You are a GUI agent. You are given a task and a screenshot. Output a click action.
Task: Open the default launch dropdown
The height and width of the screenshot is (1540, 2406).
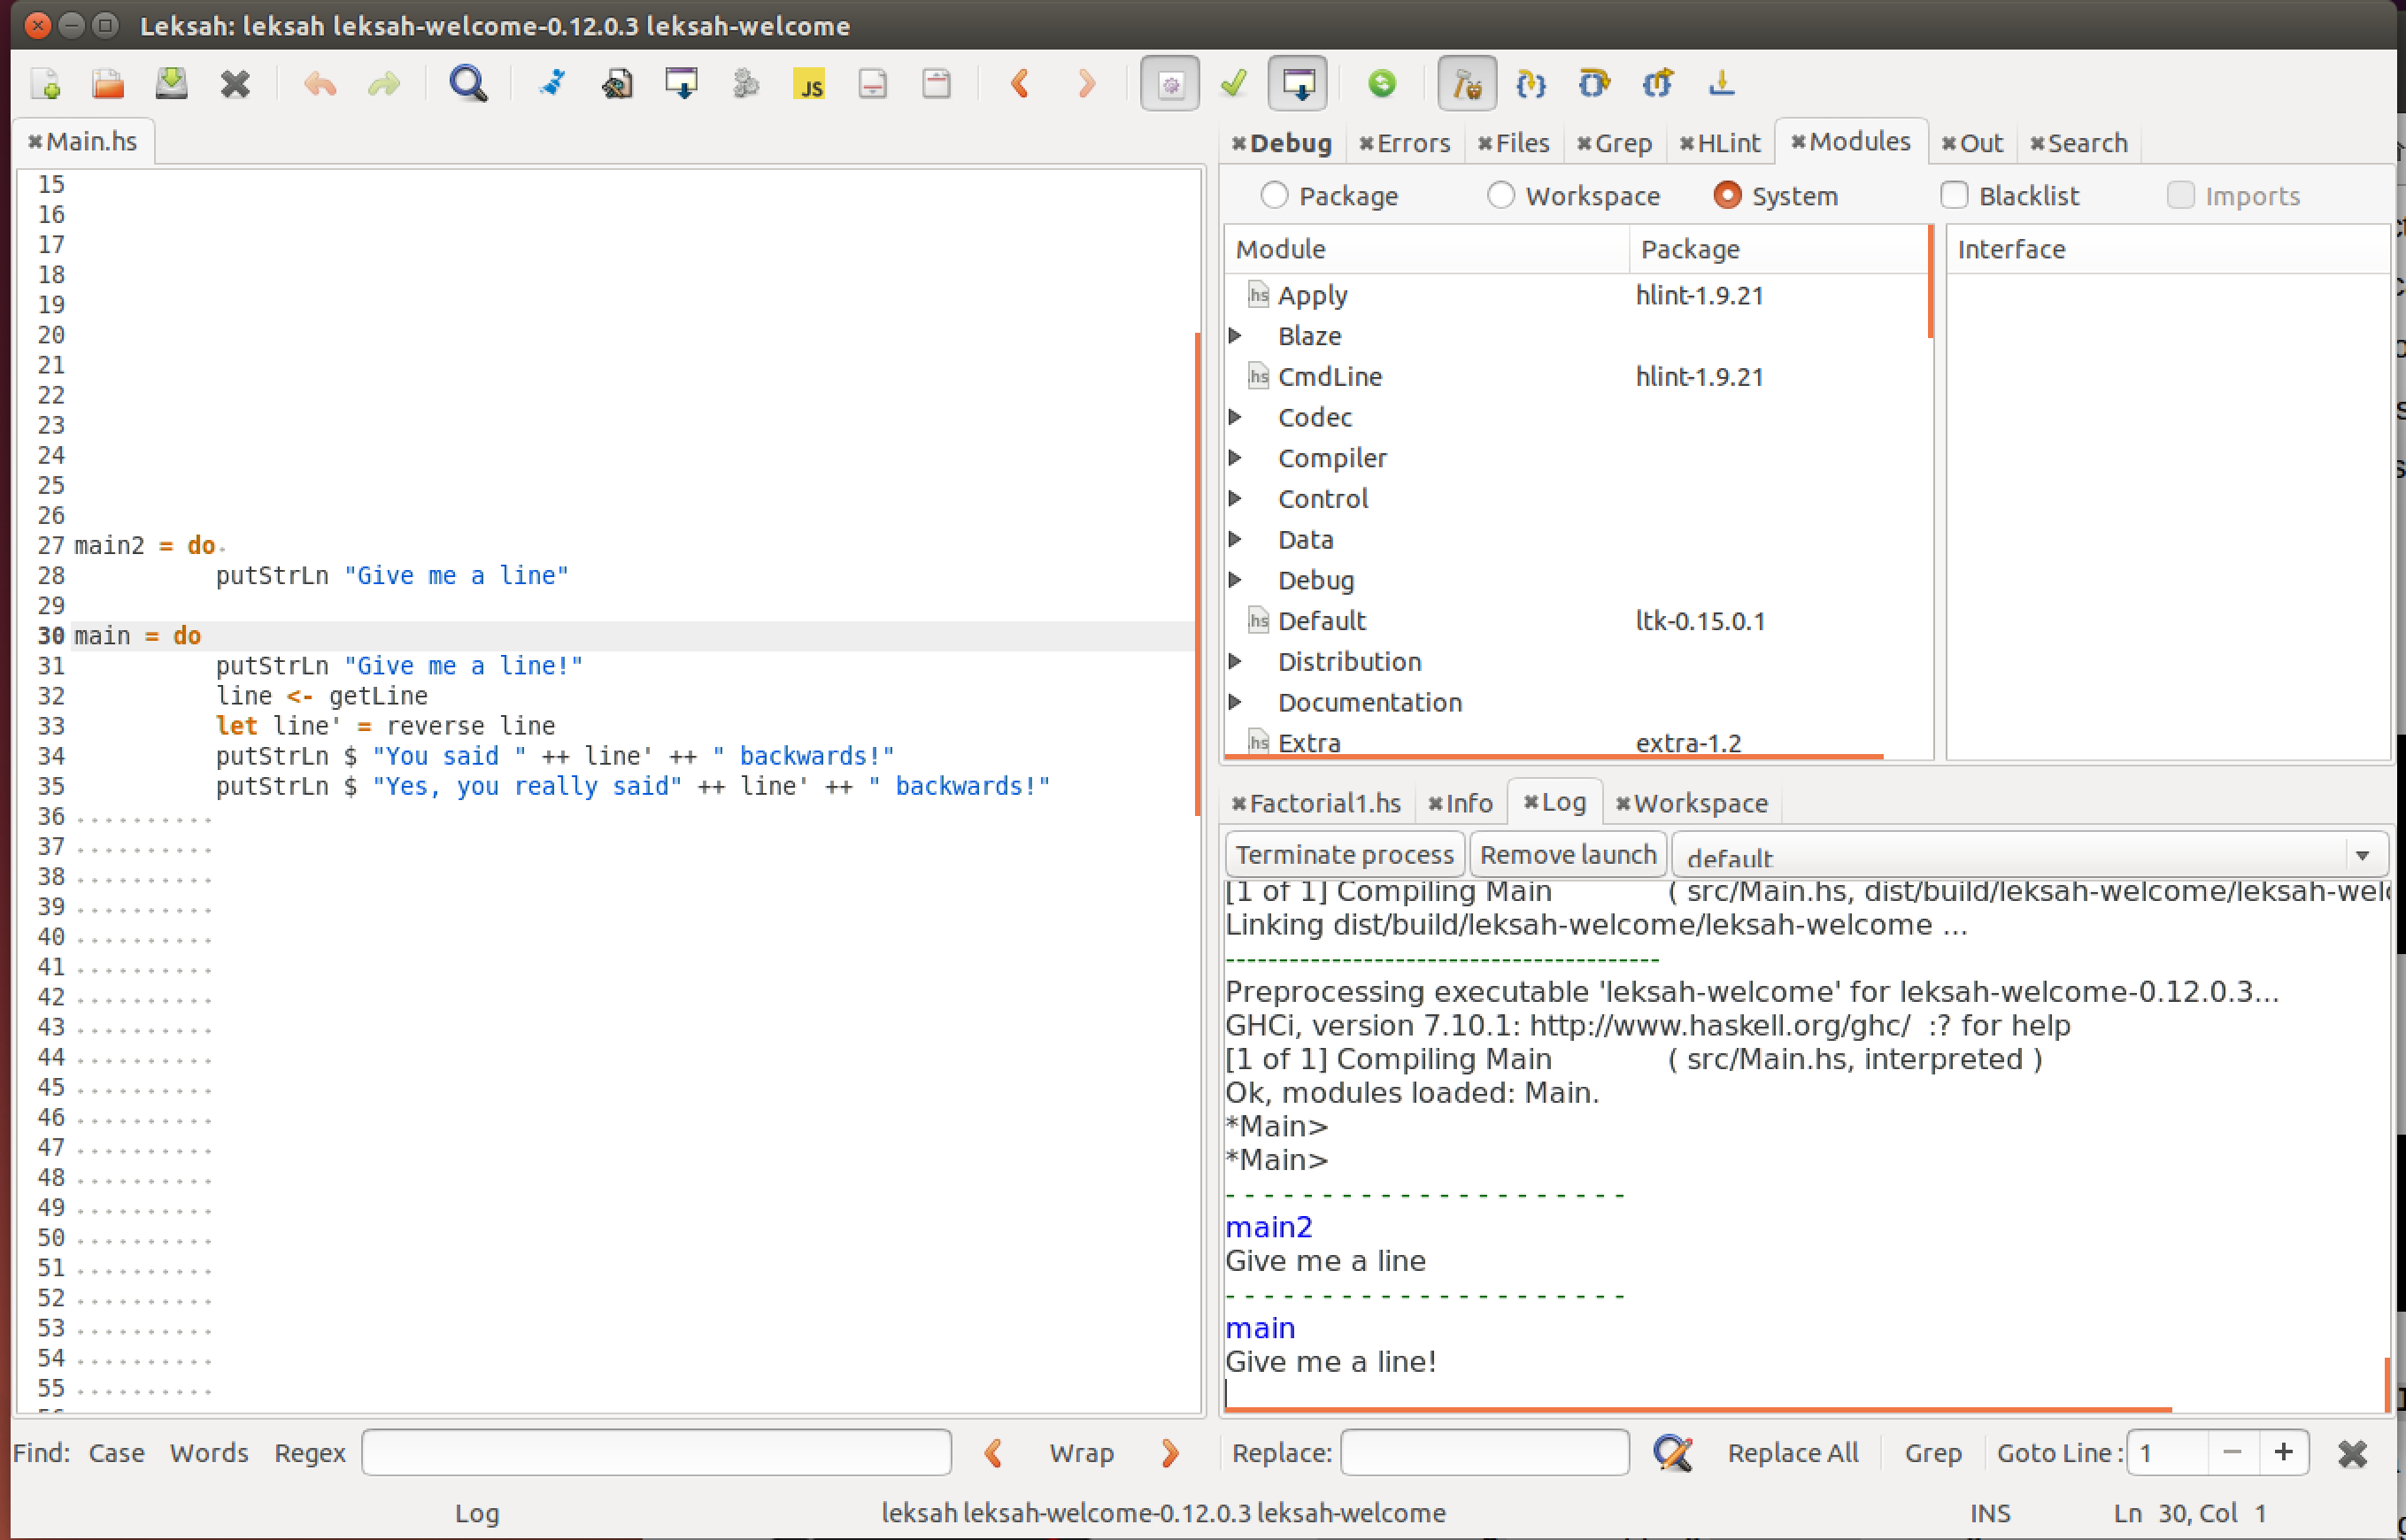pyautogui.click(x=2362, y=856)
